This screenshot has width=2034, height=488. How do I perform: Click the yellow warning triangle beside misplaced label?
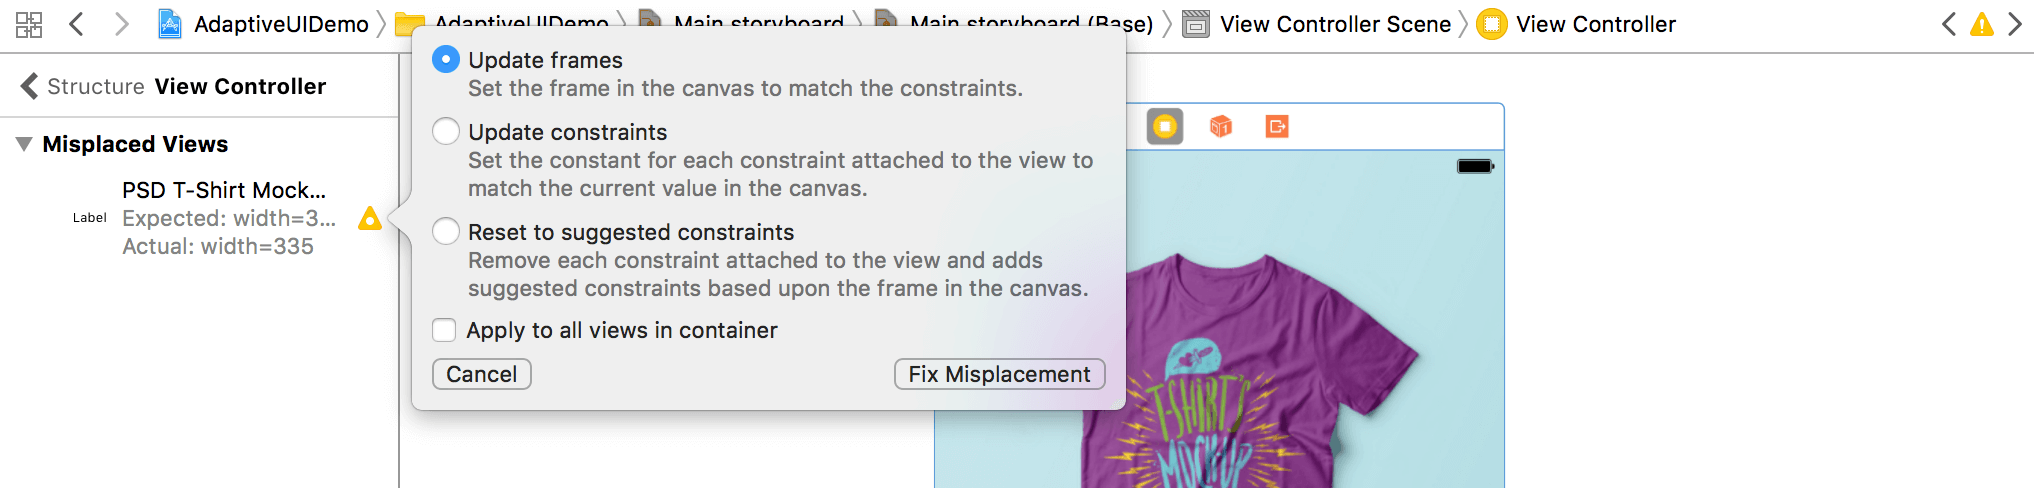(x=370, y=218)
